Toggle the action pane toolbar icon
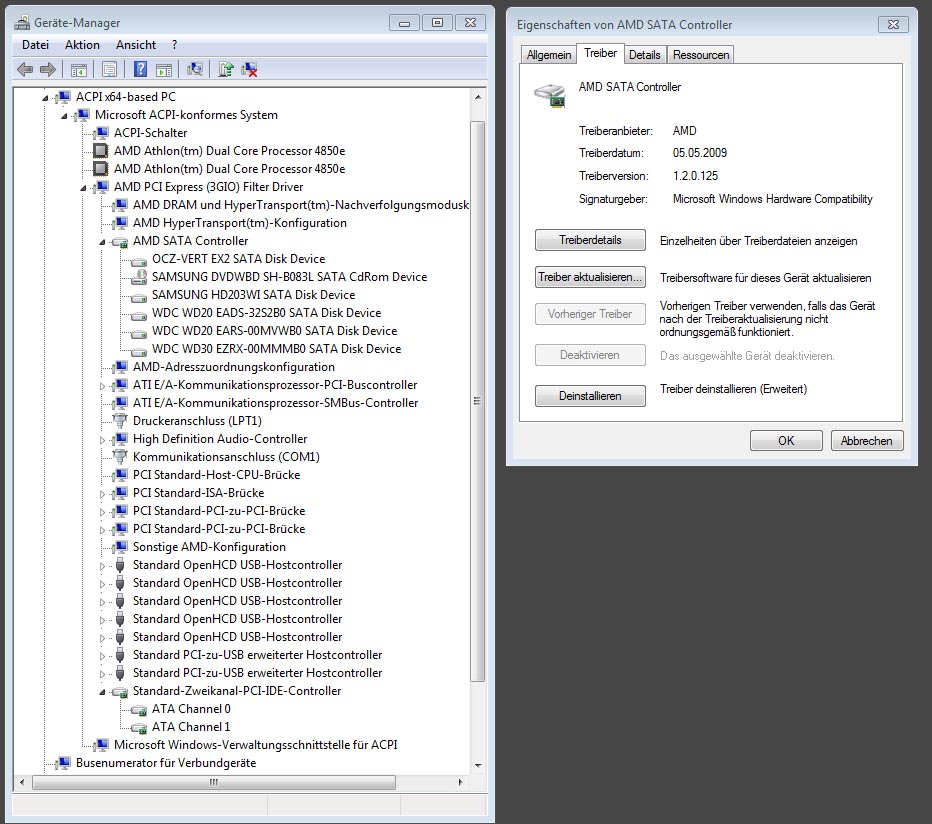The width and height of the screenshot is (932, 824). pos(164,70)
